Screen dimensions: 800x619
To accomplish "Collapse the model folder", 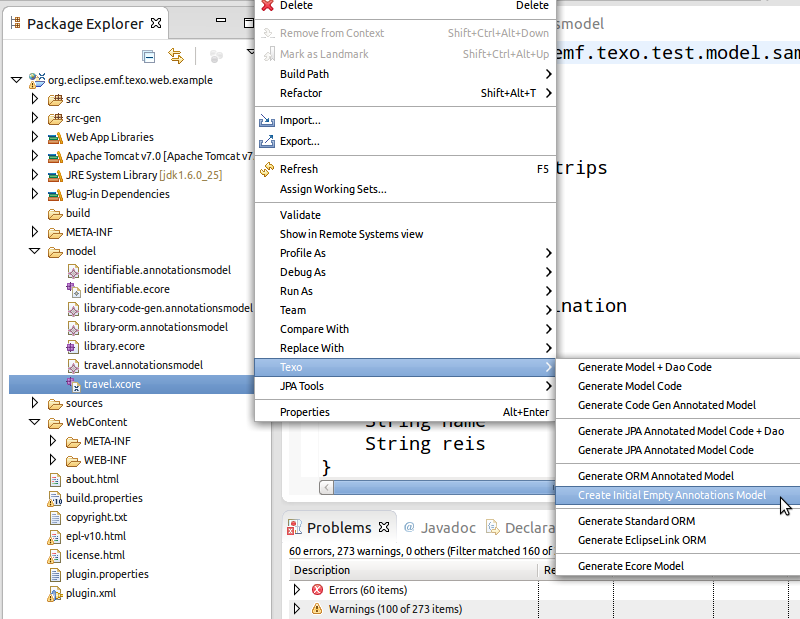I will coord(35,251).
